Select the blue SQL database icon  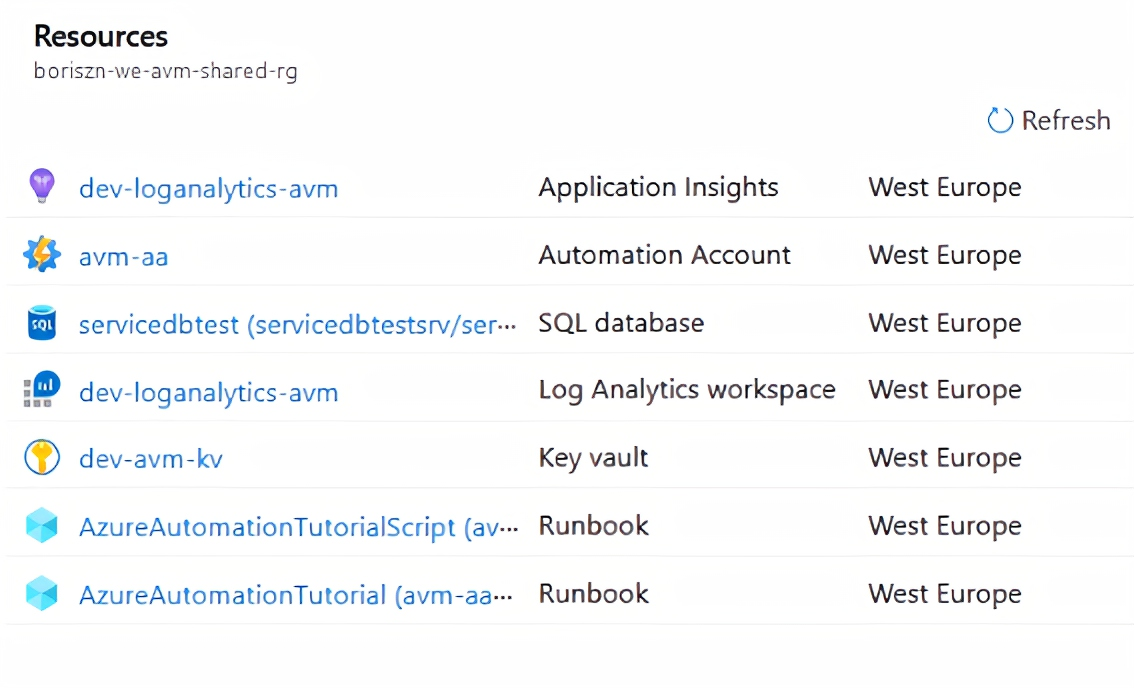(x=41, y=323)
